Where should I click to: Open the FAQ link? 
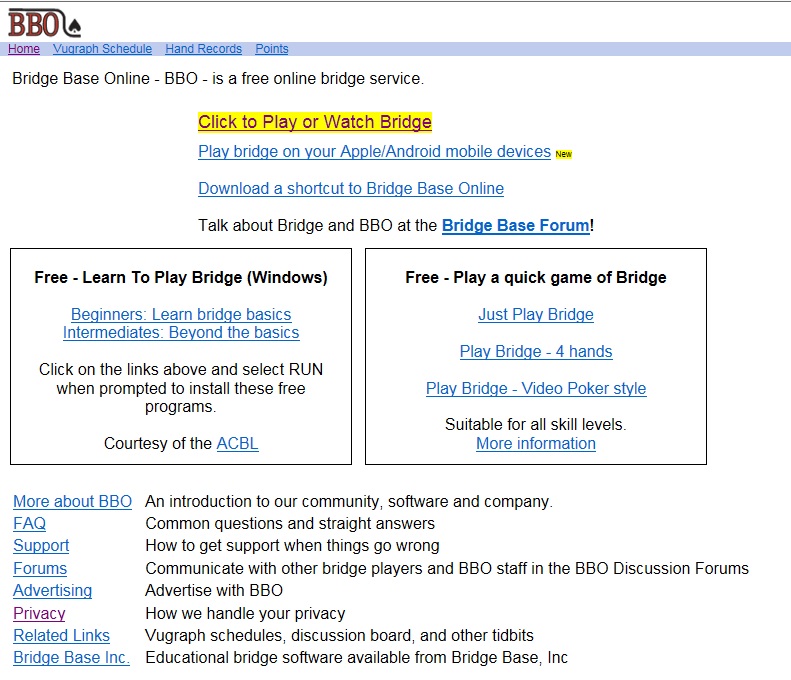(x=29, y=524)
